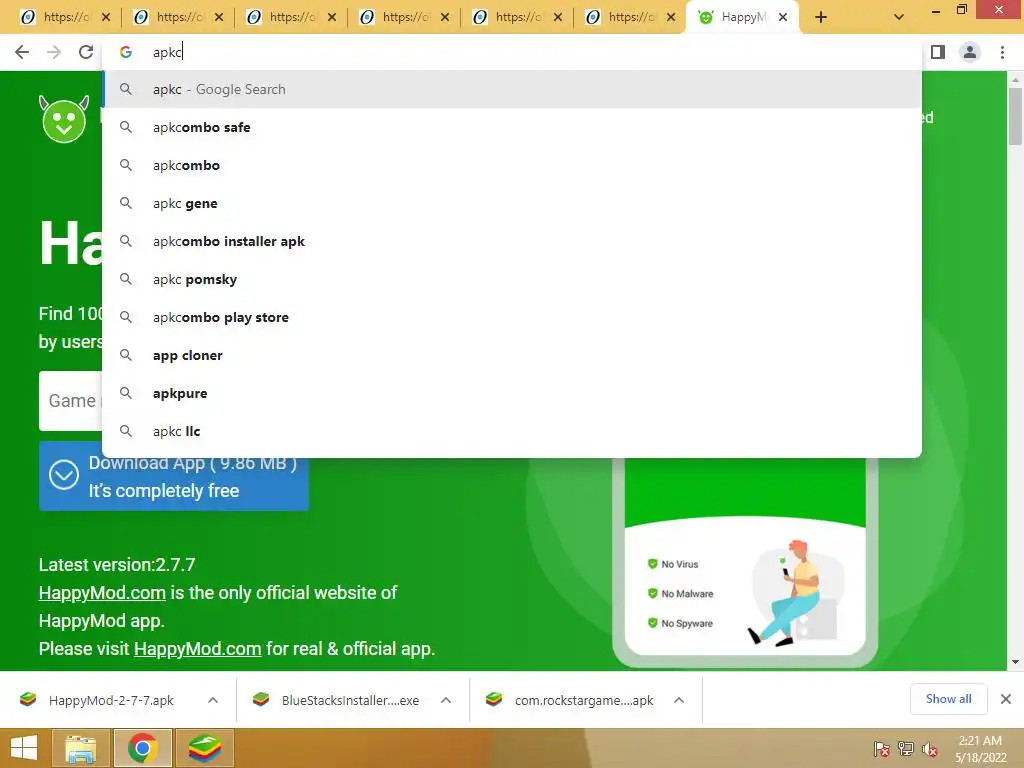This screenshot has width=1024, height=768.
Task: Click the page vertical scrollbar thumb
Action: (x=1016, y=116)
